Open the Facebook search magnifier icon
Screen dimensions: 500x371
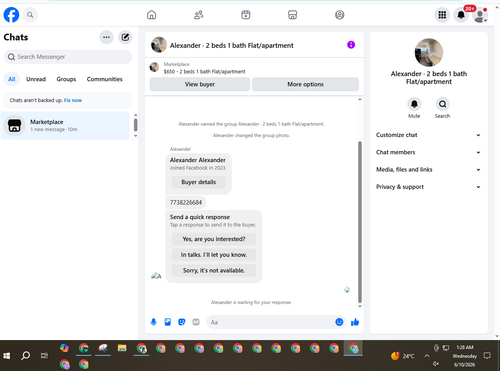coord(30,15)
